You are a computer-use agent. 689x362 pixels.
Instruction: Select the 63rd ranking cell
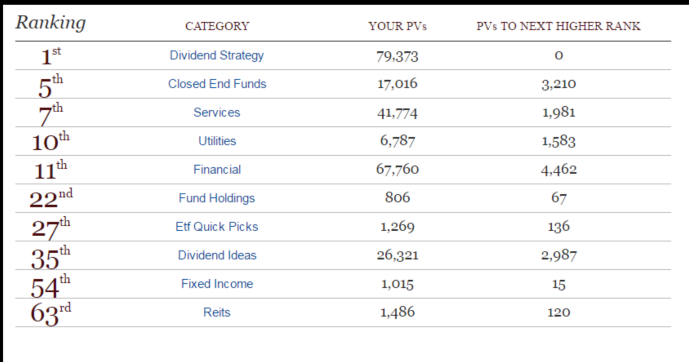[x=51, y=314]
